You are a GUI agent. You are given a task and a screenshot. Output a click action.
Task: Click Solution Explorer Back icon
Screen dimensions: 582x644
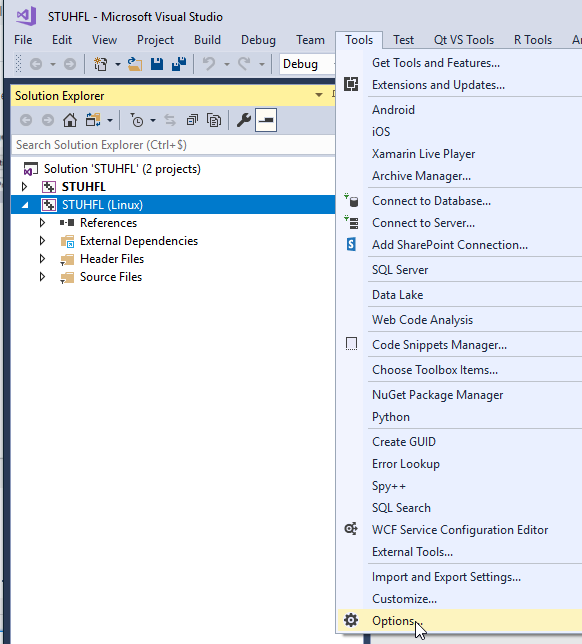click(26, 120)
